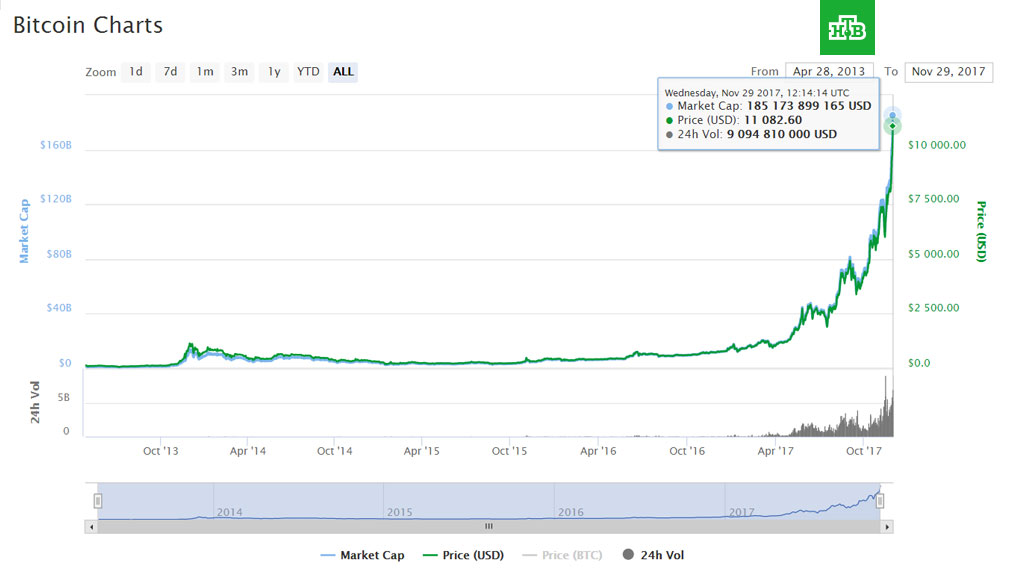Edit the To date field

(x=948, y=72)
